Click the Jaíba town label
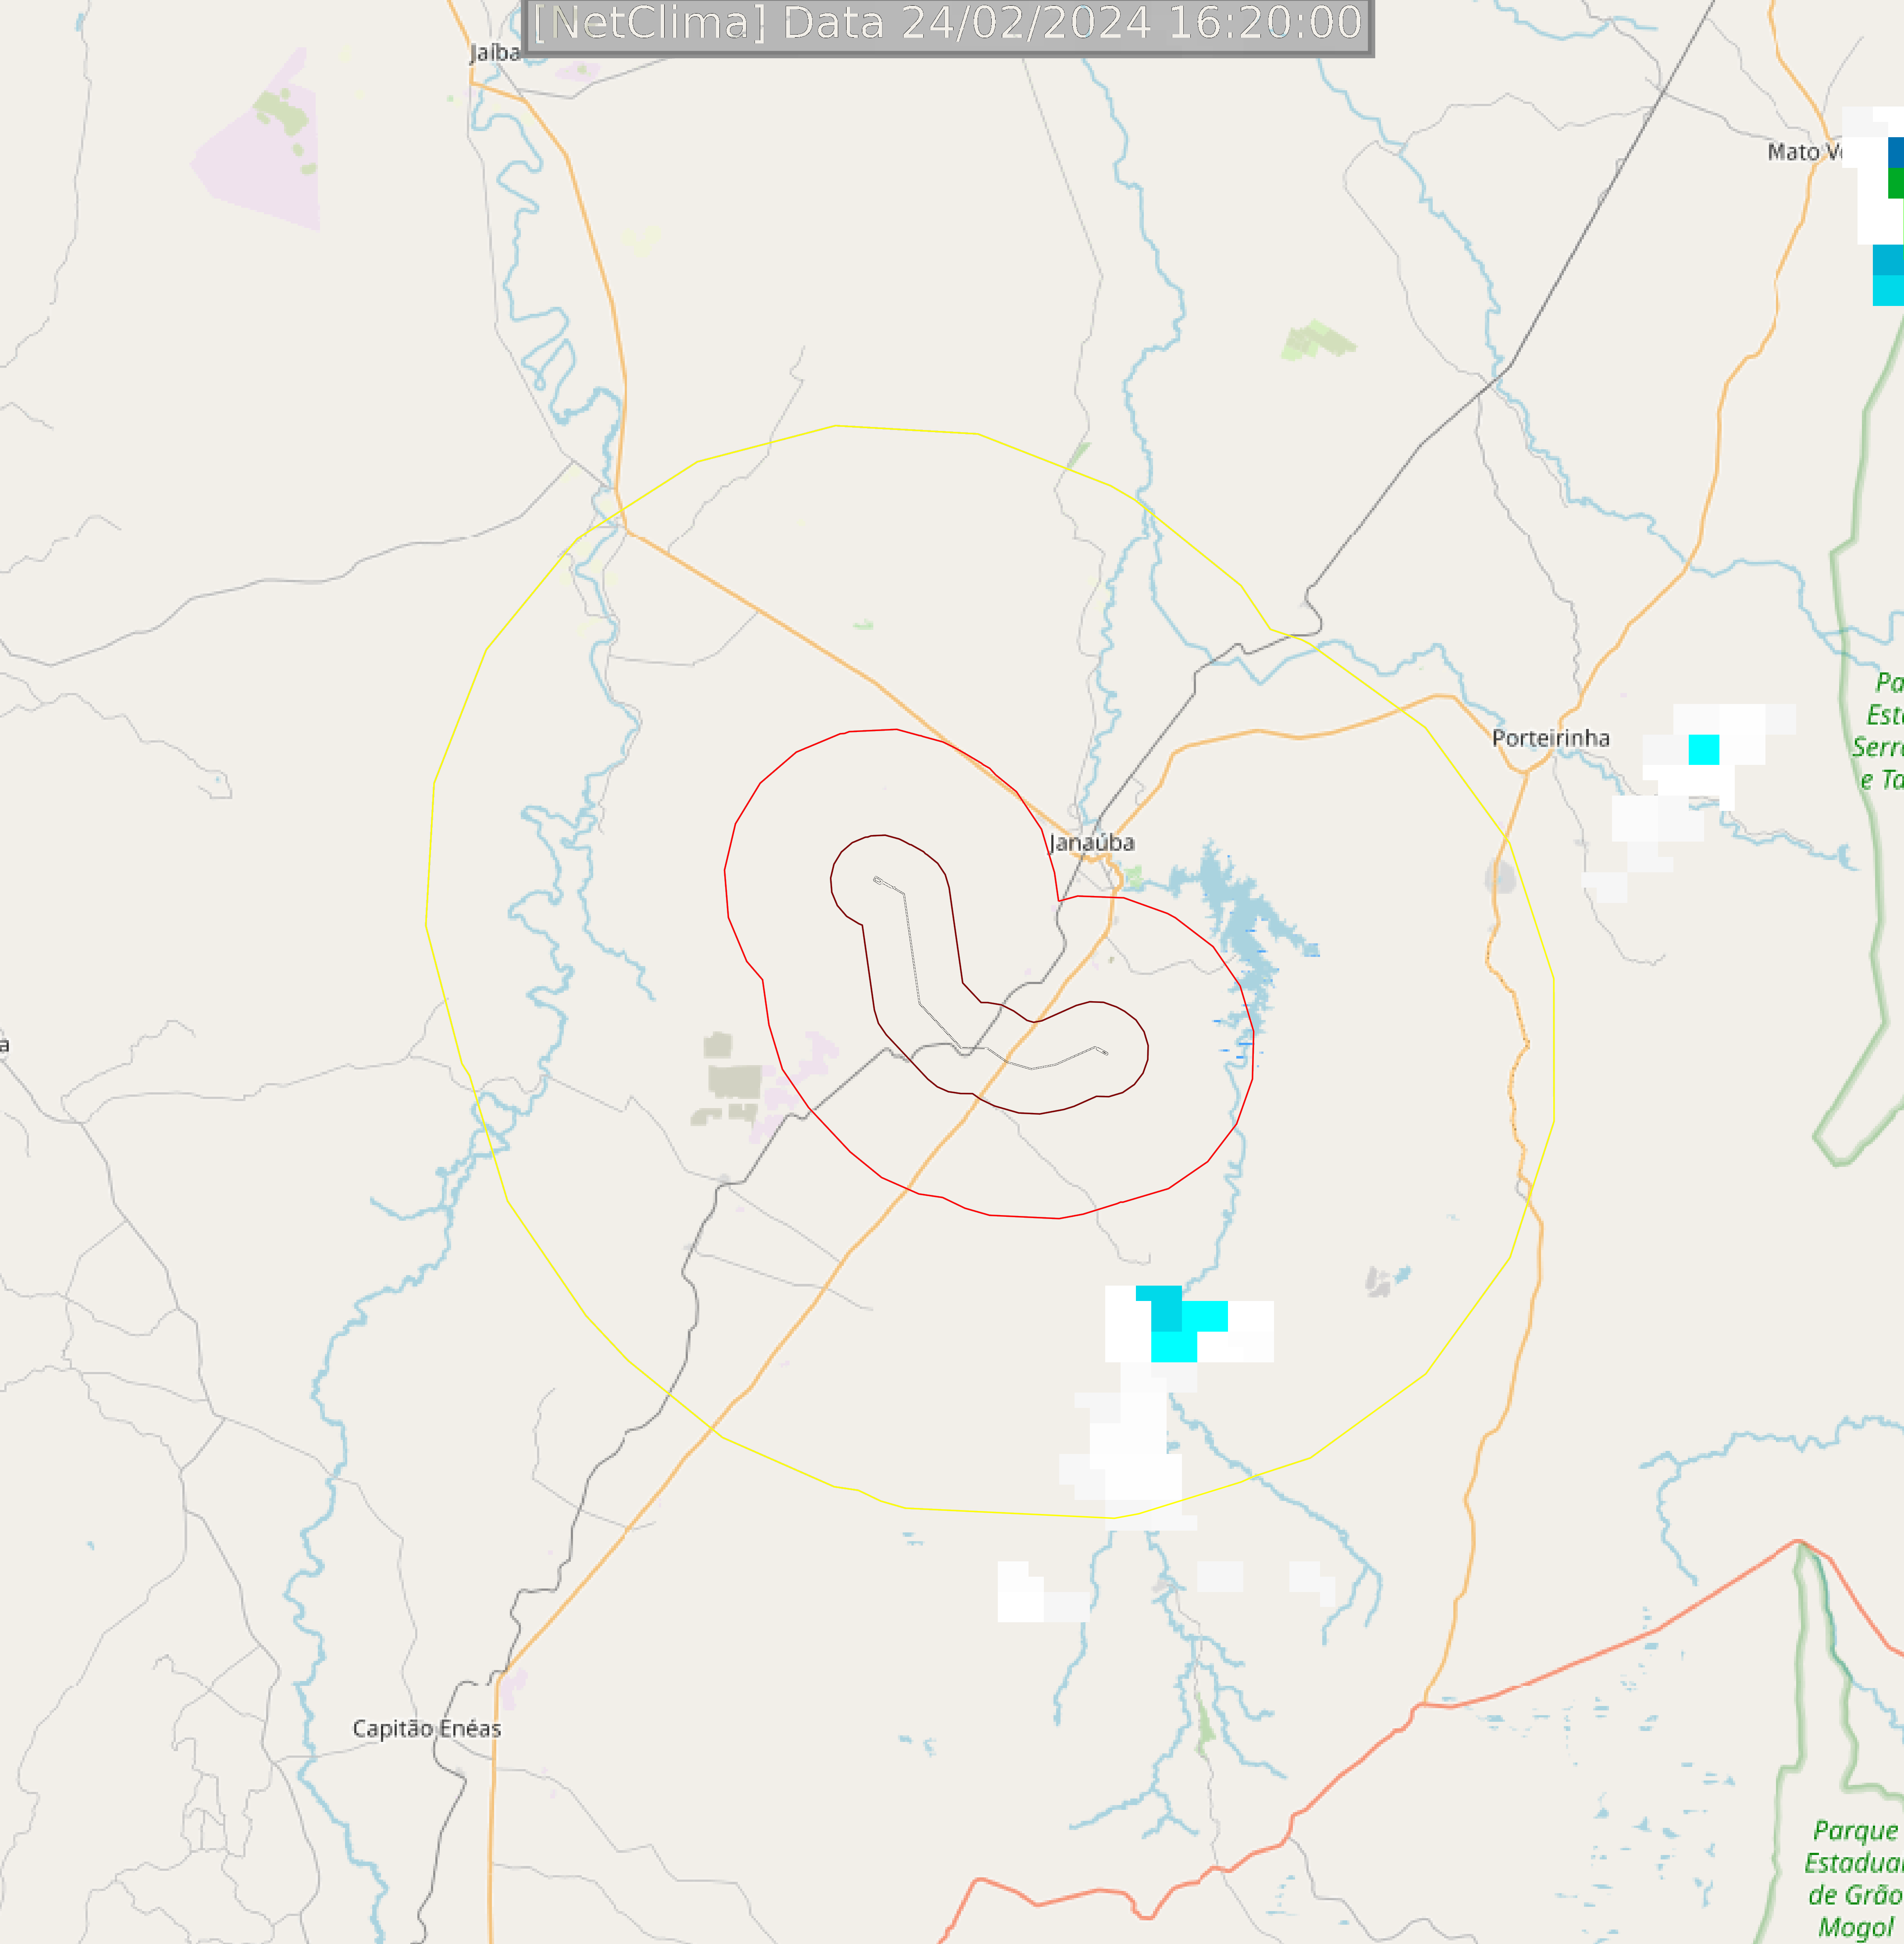 point(495,53)
